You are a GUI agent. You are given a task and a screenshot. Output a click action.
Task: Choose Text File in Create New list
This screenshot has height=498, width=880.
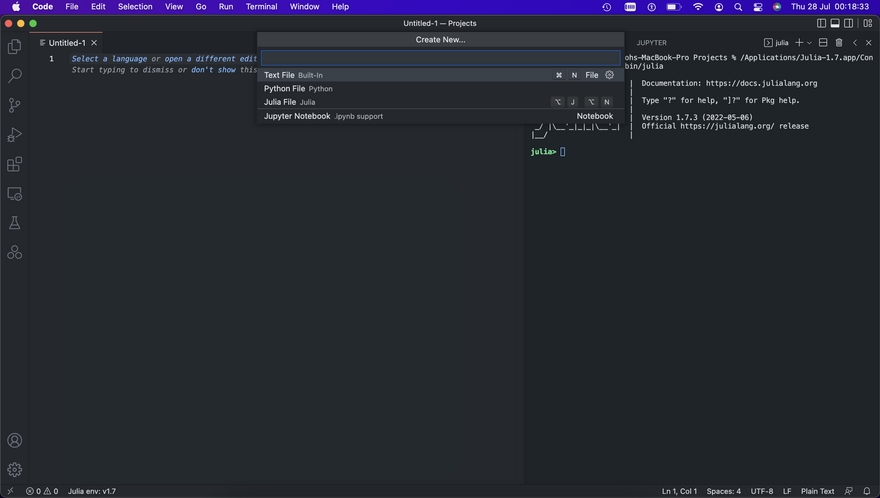pos(441,75)
